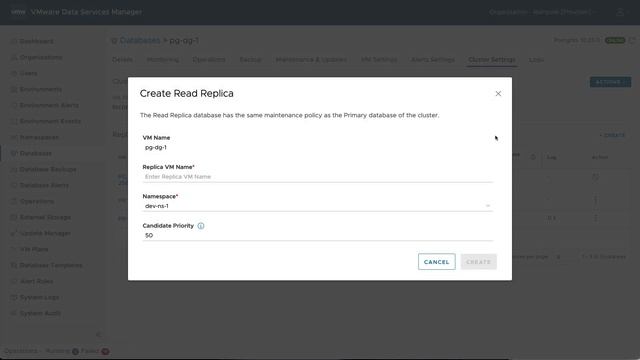Screen dimensions: 640x360
Task: Show the Candidate Priority info tooltip
Action: pos(201,226)
